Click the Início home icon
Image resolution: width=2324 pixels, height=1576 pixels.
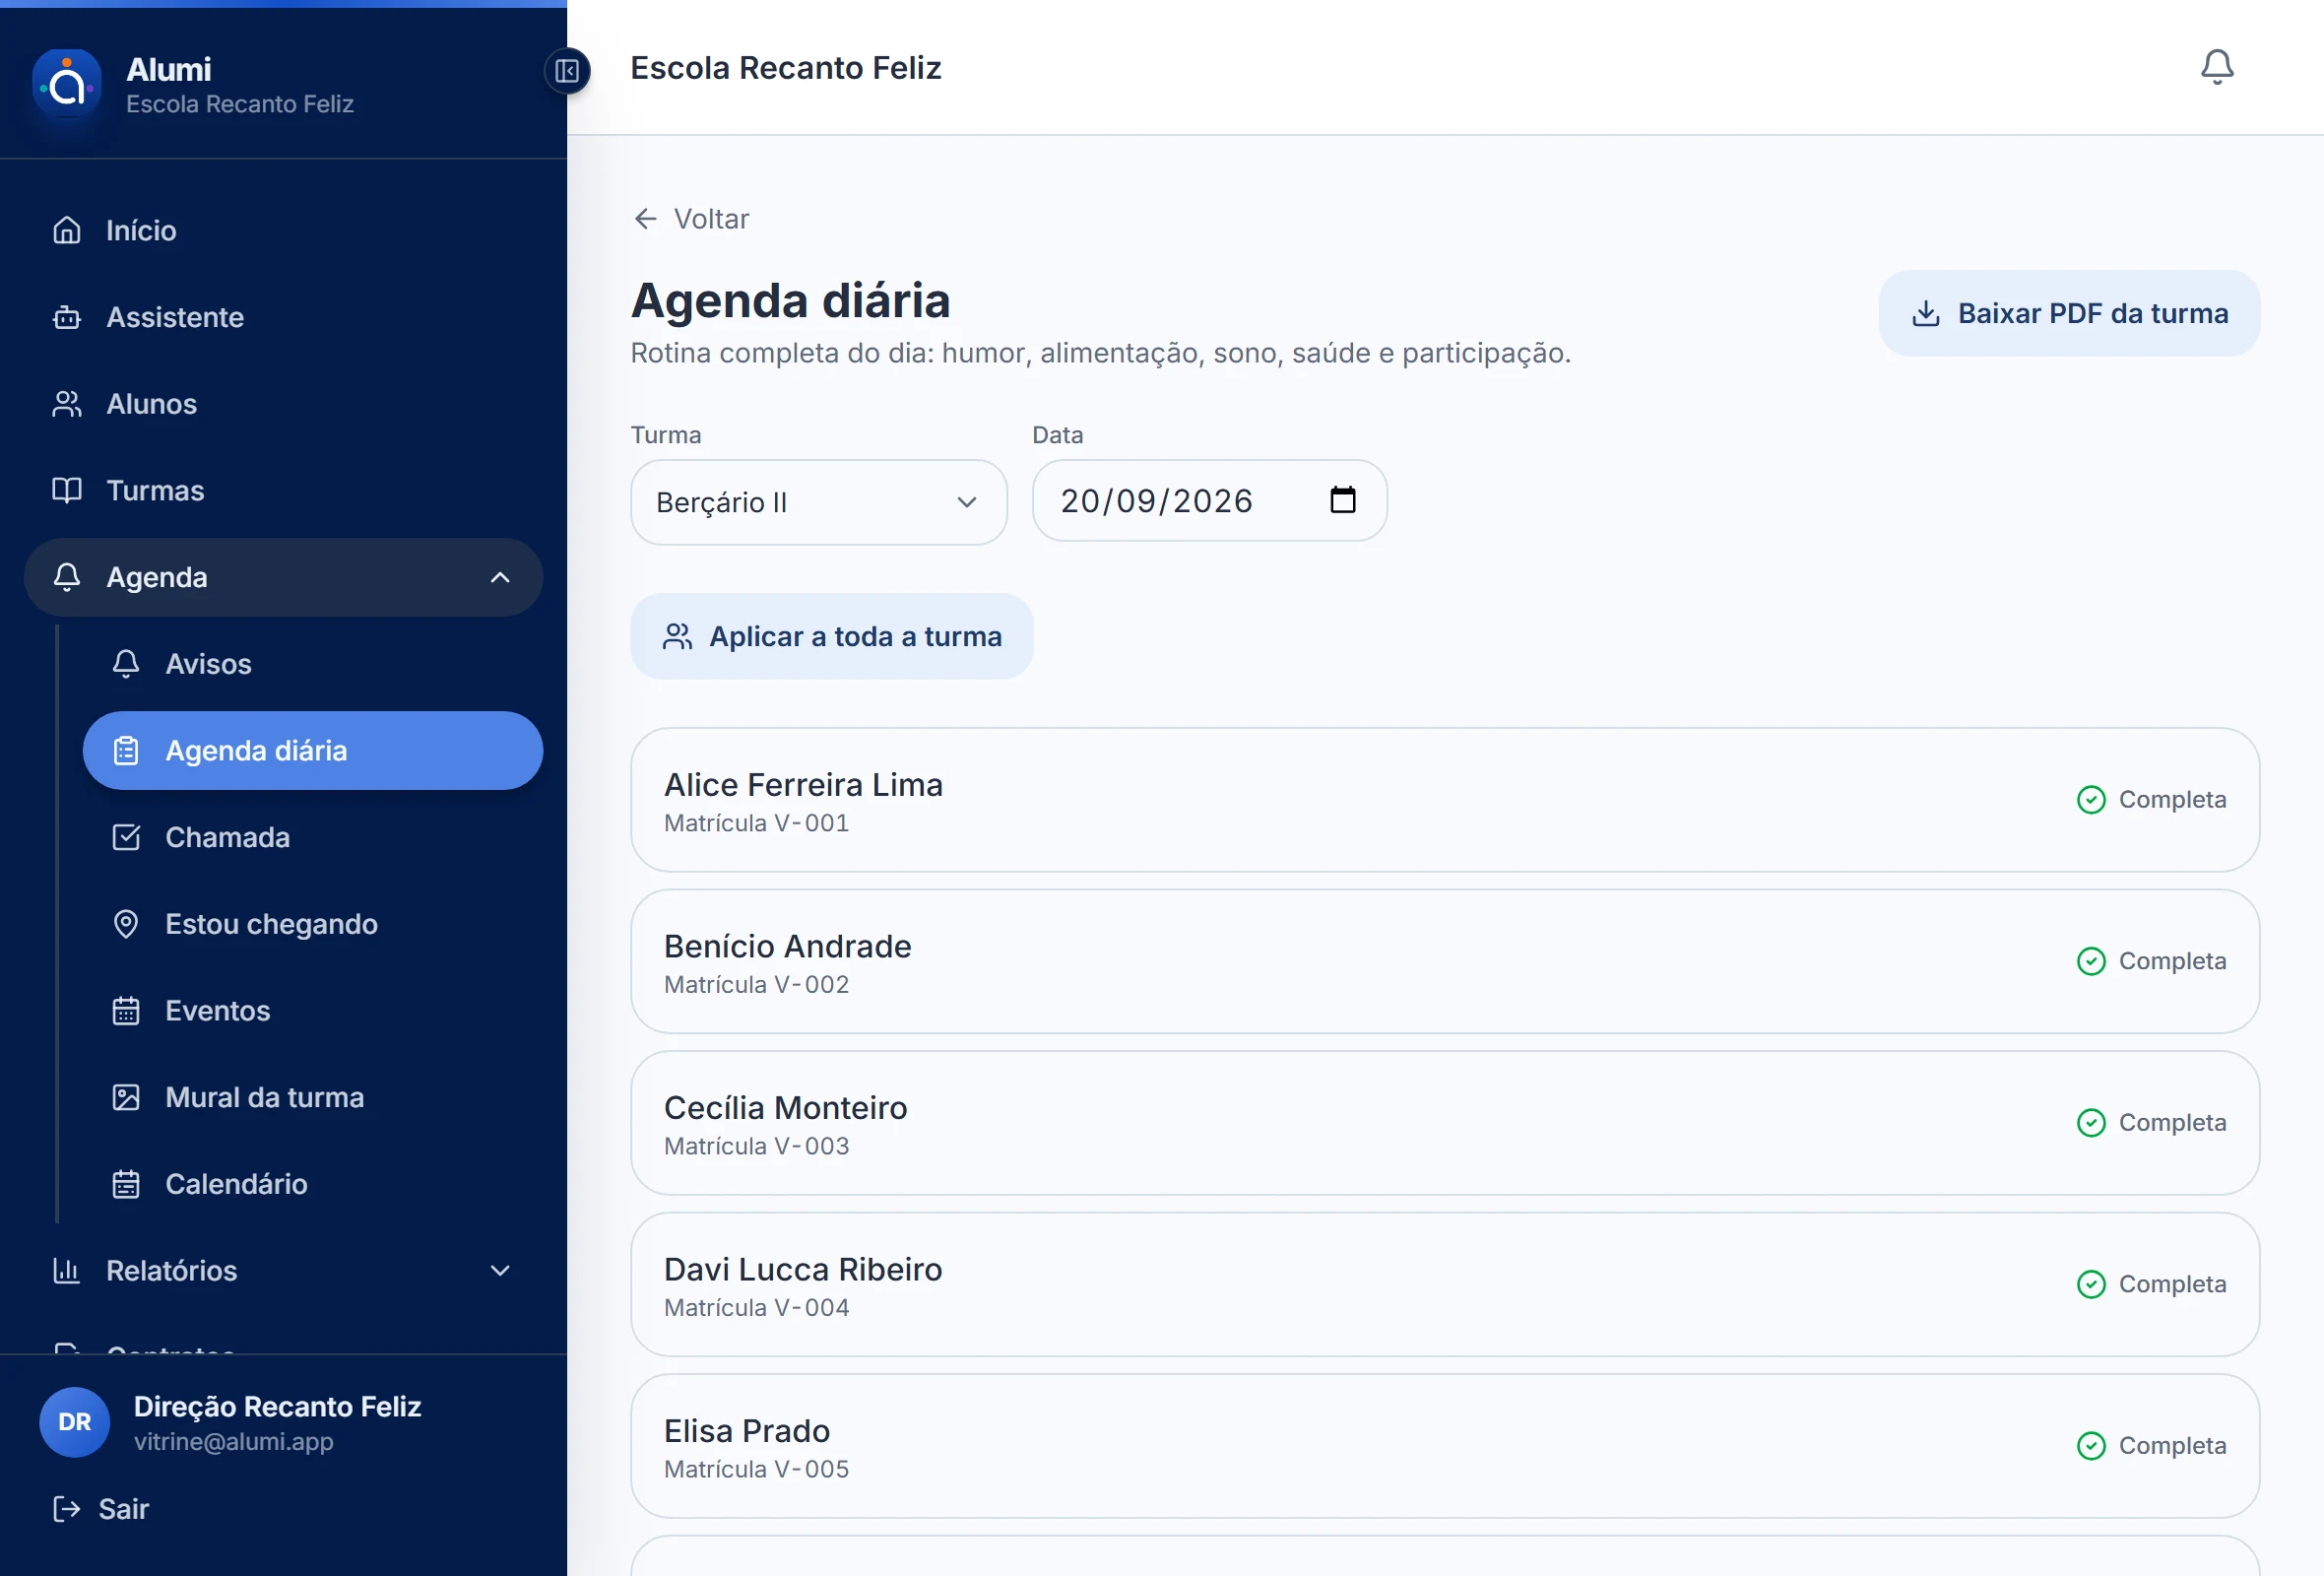point(67,230)
